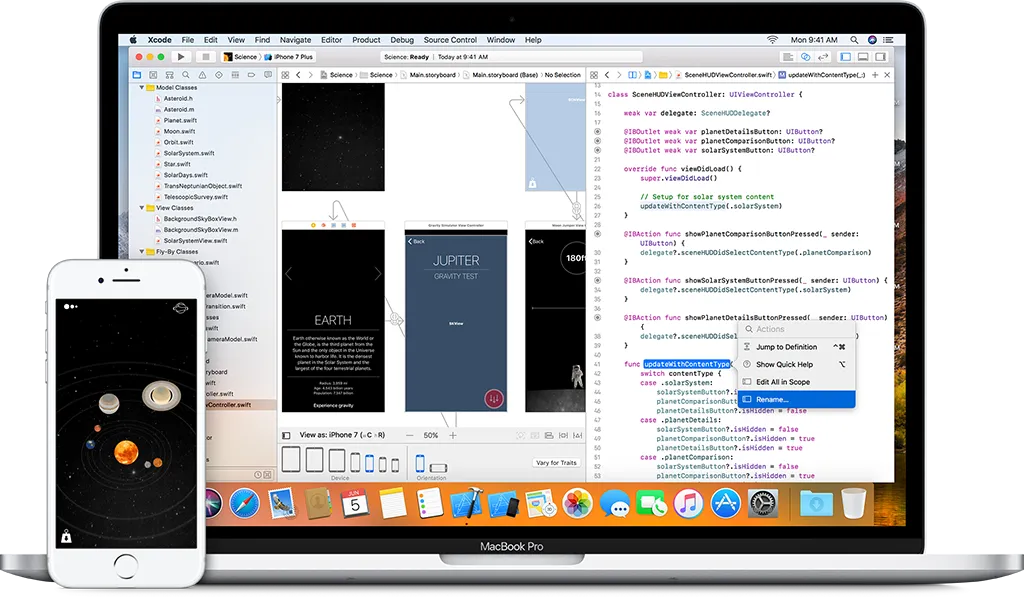
Task: Select Planet.swift in the Project navigator
Action: [x=180, y=120]
